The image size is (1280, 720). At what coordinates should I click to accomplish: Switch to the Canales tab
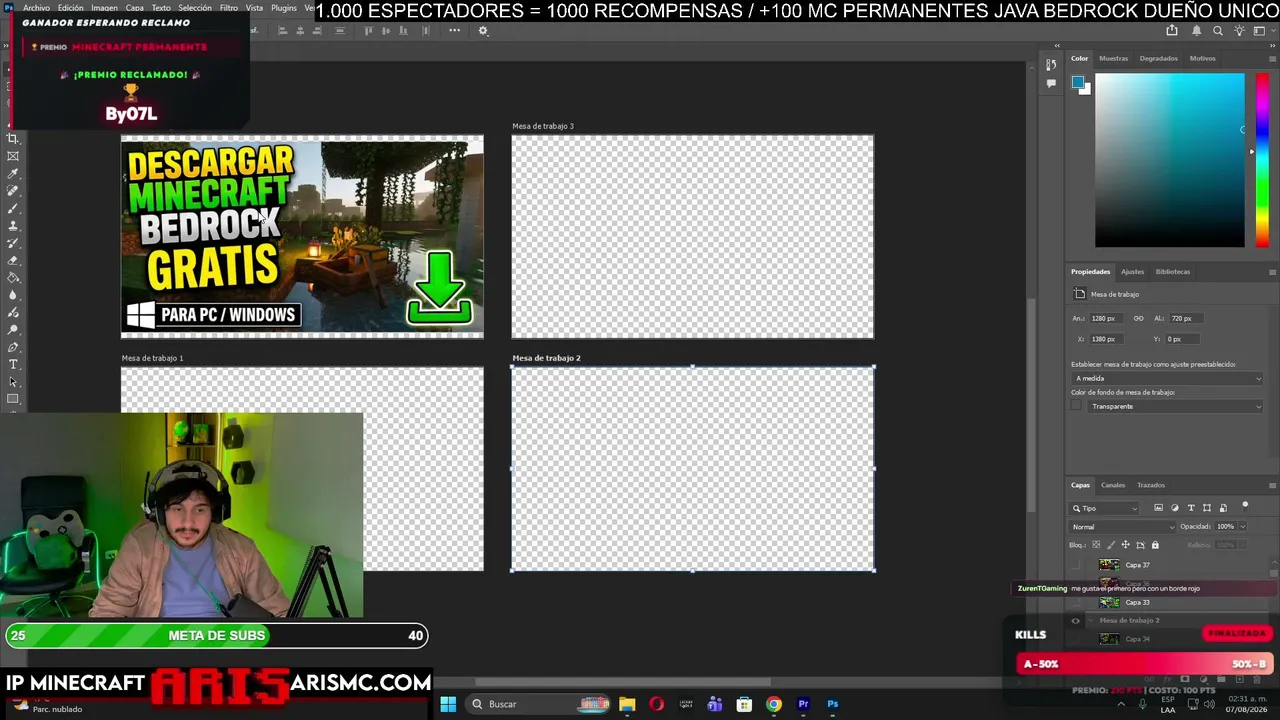1113,485
